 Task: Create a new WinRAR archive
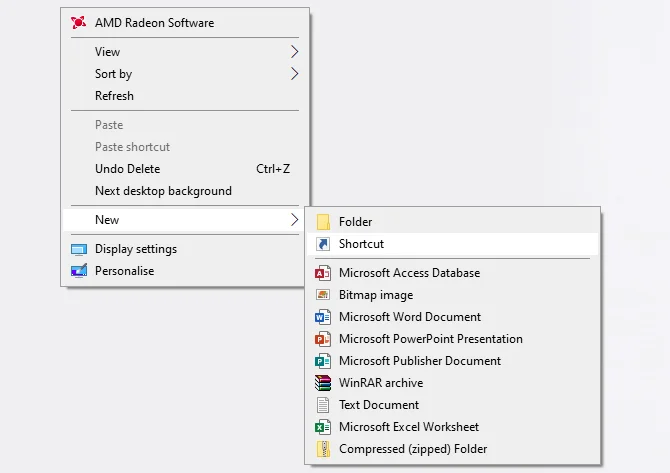click(453, 383)
